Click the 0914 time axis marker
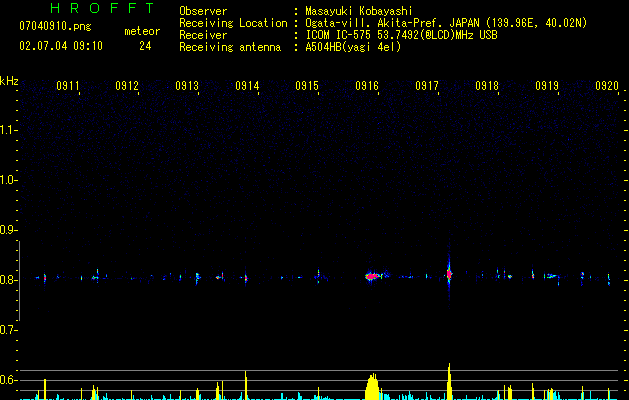Image resolution: width=629 pixels, height=400 pixels. pyautogui.click(x=248, y=86)
